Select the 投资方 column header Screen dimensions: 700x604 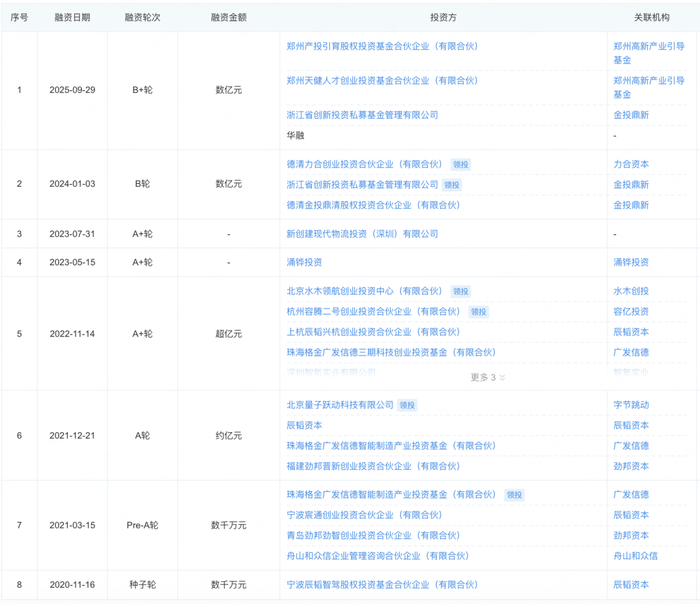click(443, 17)
